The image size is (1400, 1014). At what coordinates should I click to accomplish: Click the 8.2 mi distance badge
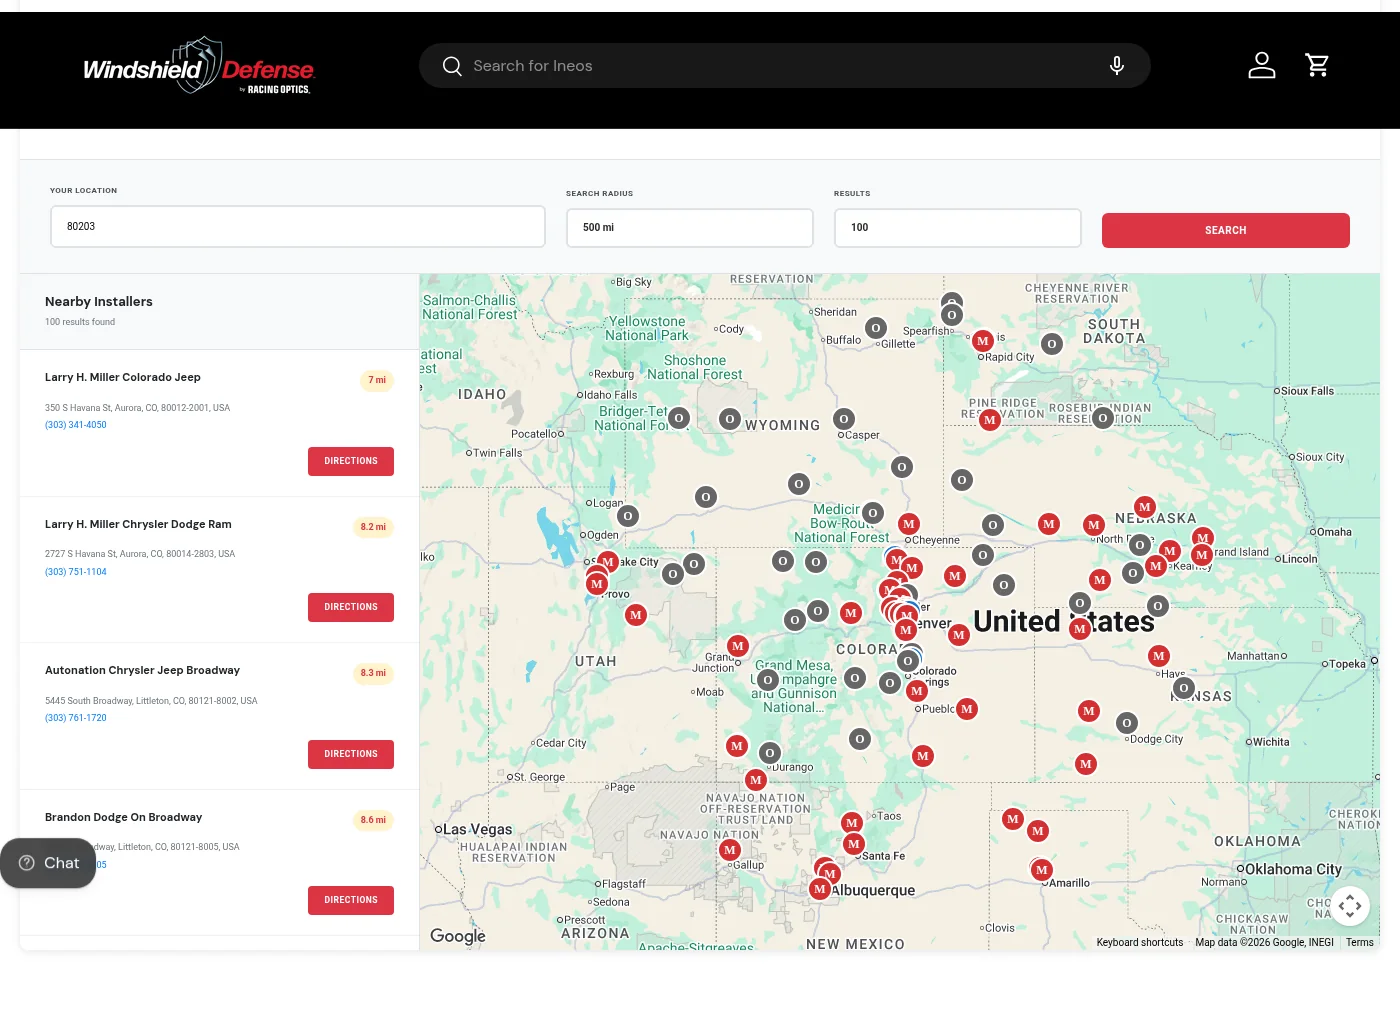(373, 527)
